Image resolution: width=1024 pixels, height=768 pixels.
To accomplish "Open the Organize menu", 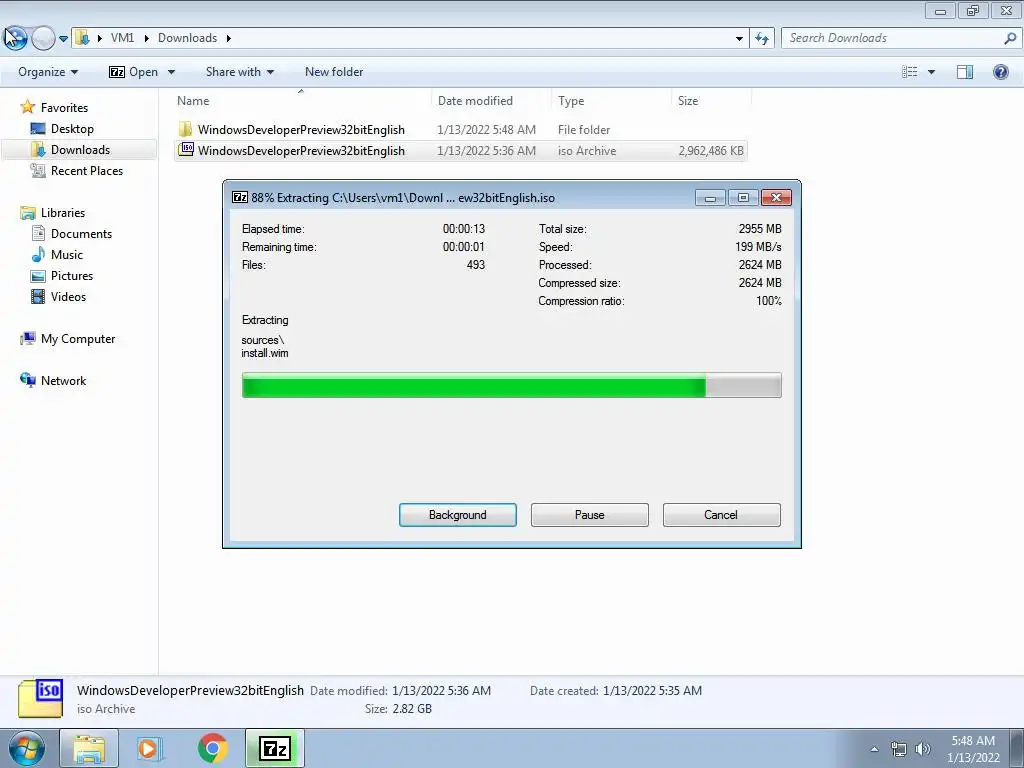I will click(48, 72).
